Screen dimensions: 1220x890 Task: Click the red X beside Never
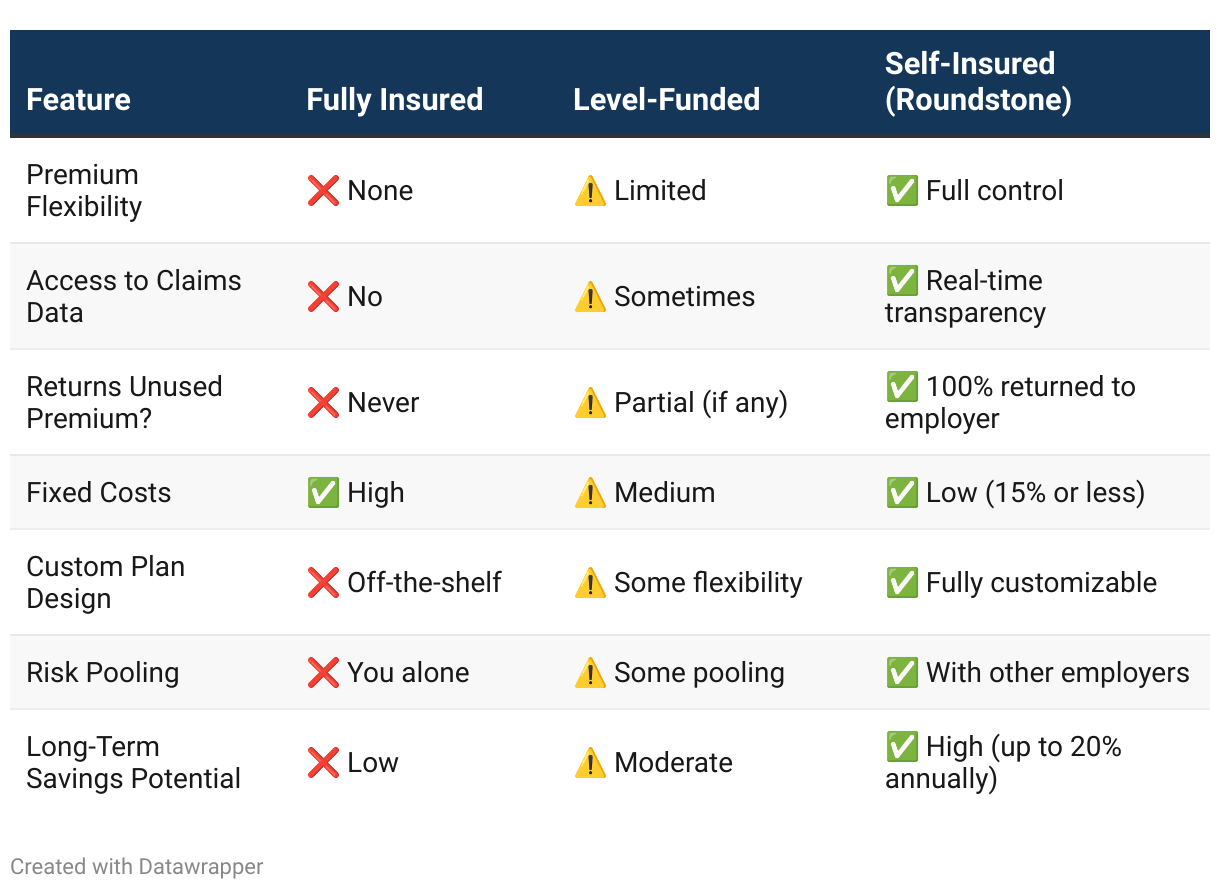point(323,403)
